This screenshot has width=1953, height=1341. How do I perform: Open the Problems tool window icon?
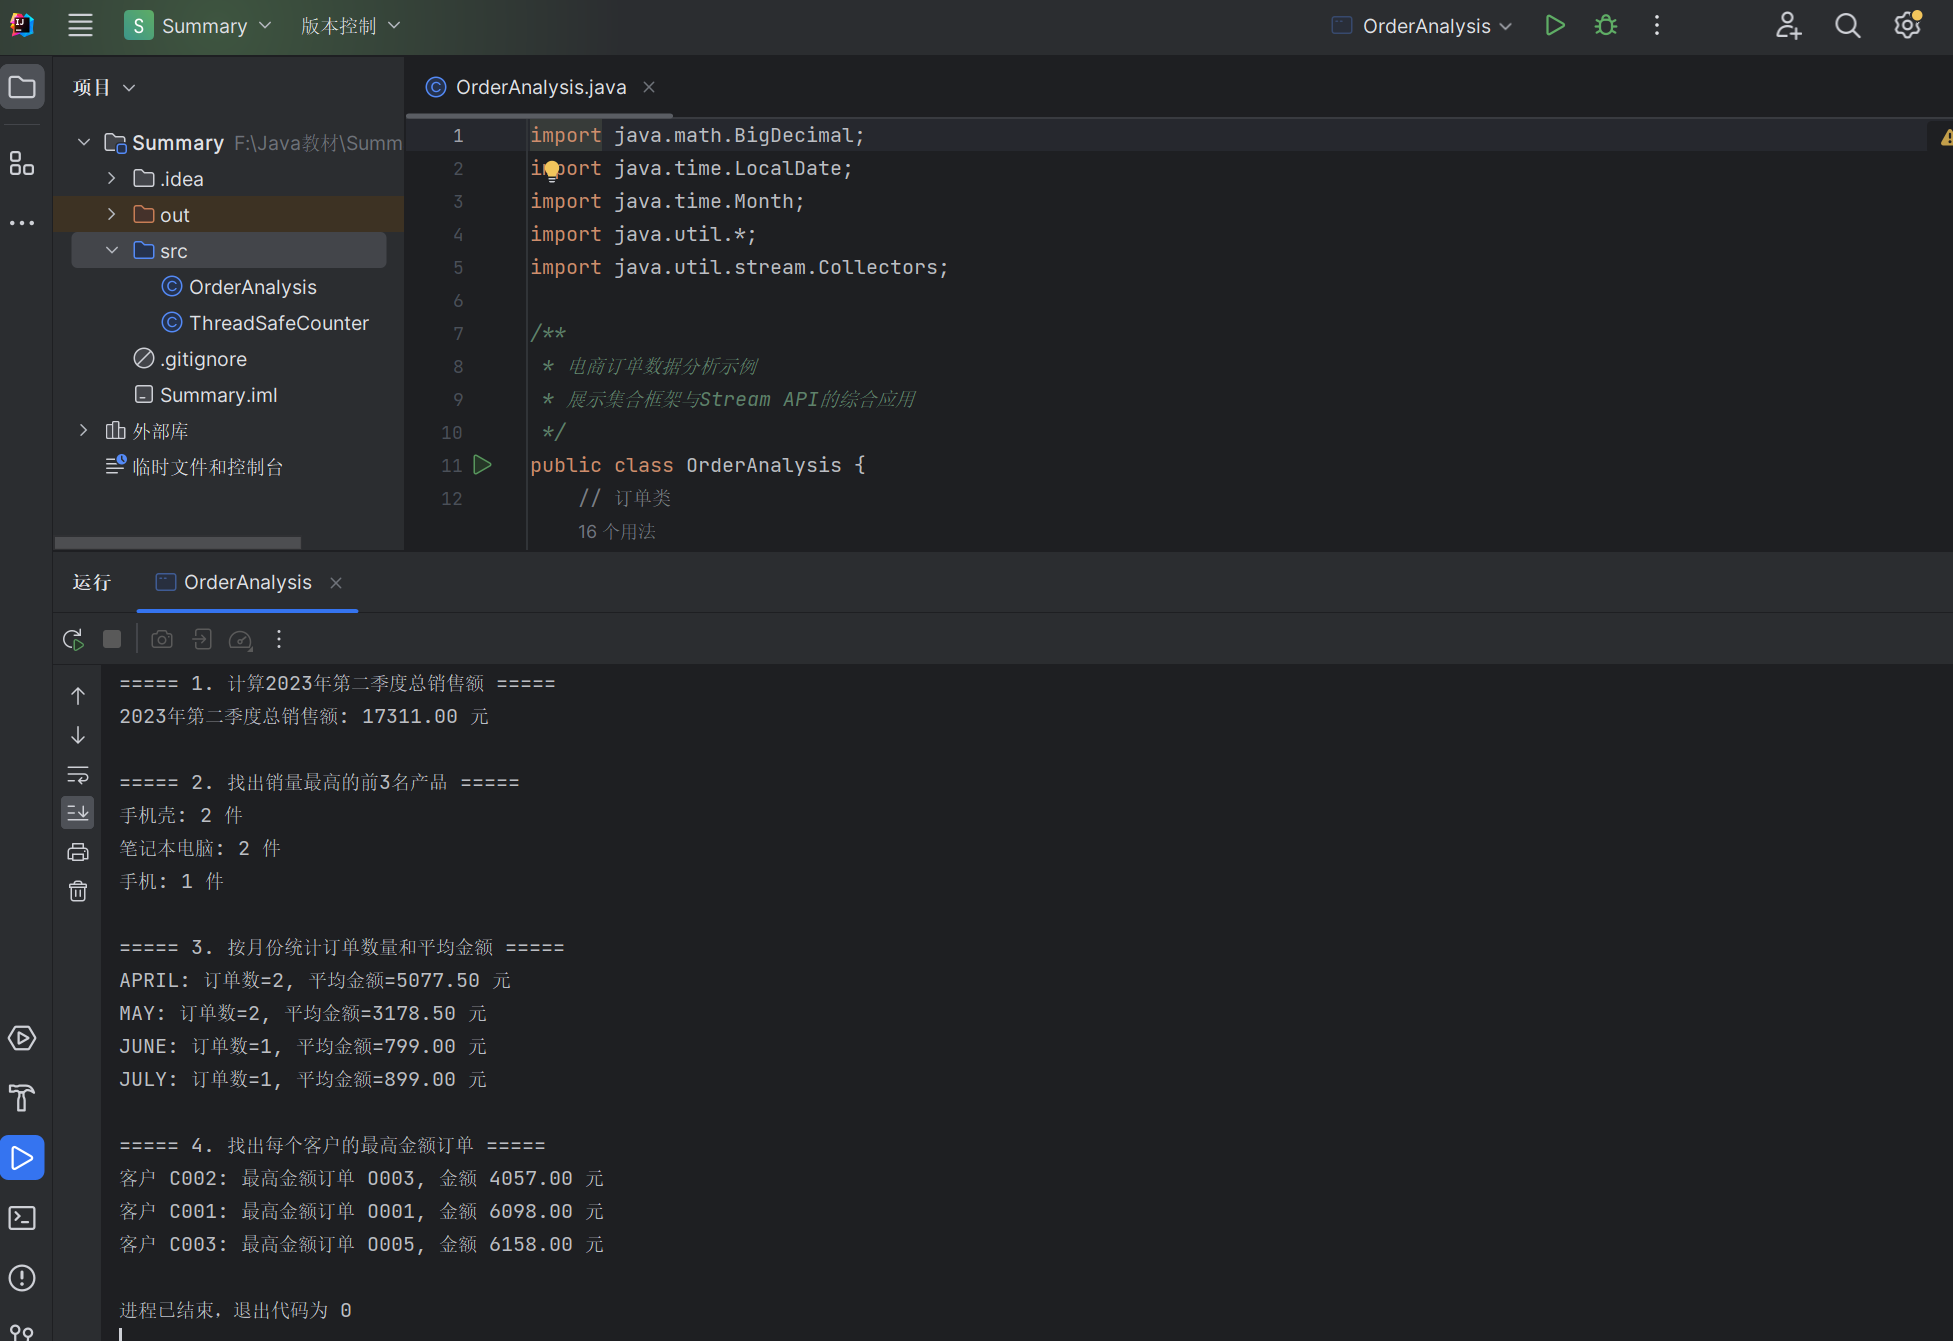click(22, 1278)
